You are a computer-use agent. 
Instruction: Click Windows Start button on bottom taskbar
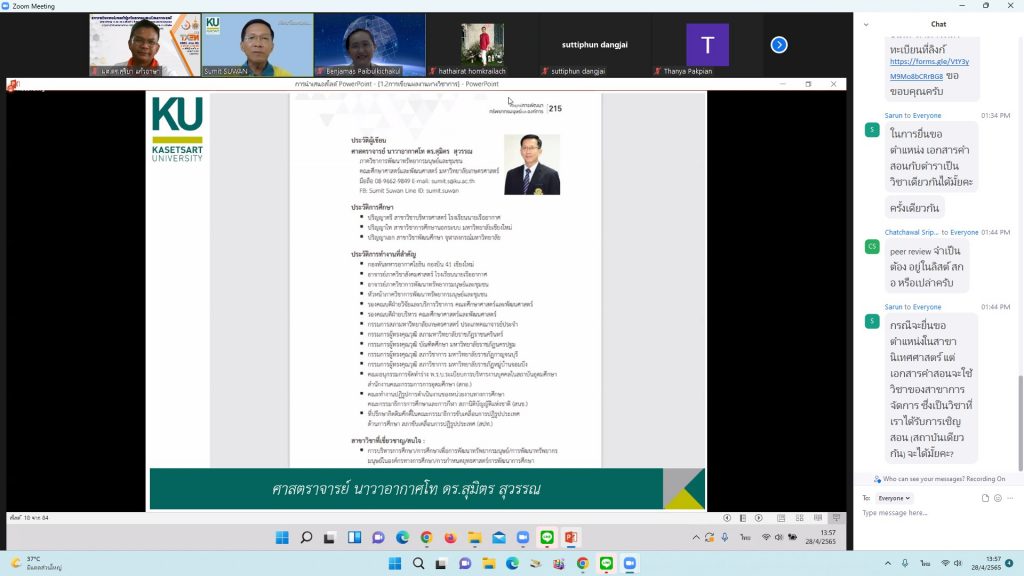click(394, 563)
